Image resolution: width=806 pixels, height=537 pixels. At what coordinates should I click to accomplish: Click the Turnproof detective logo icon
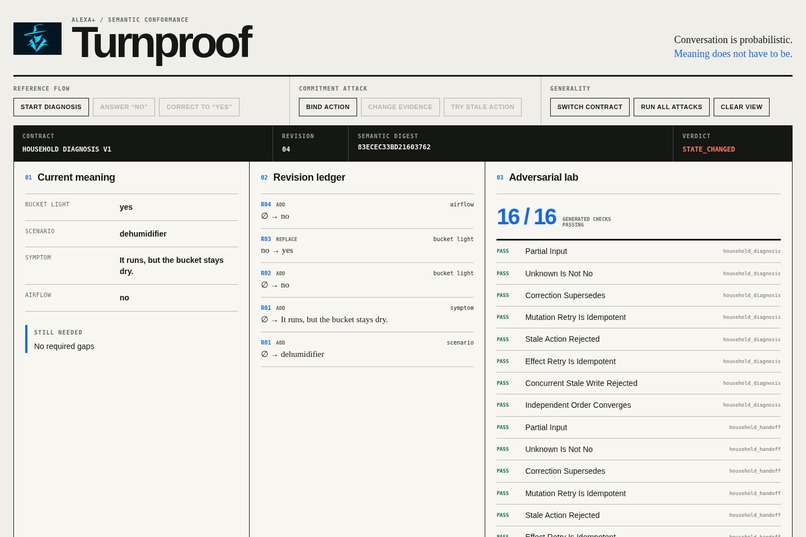point(38,39)
